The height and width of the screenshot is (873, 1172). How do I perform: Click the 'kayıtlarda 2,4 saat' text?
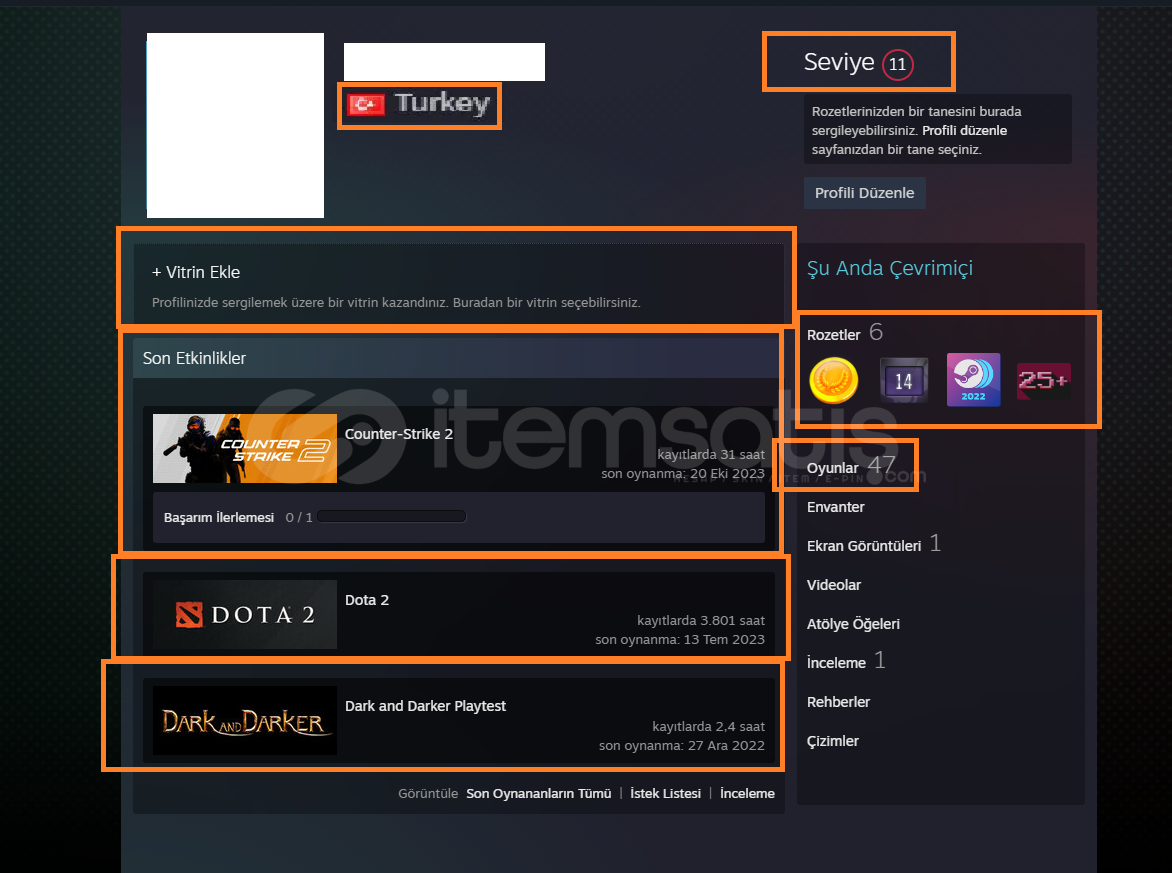point(708,727)
